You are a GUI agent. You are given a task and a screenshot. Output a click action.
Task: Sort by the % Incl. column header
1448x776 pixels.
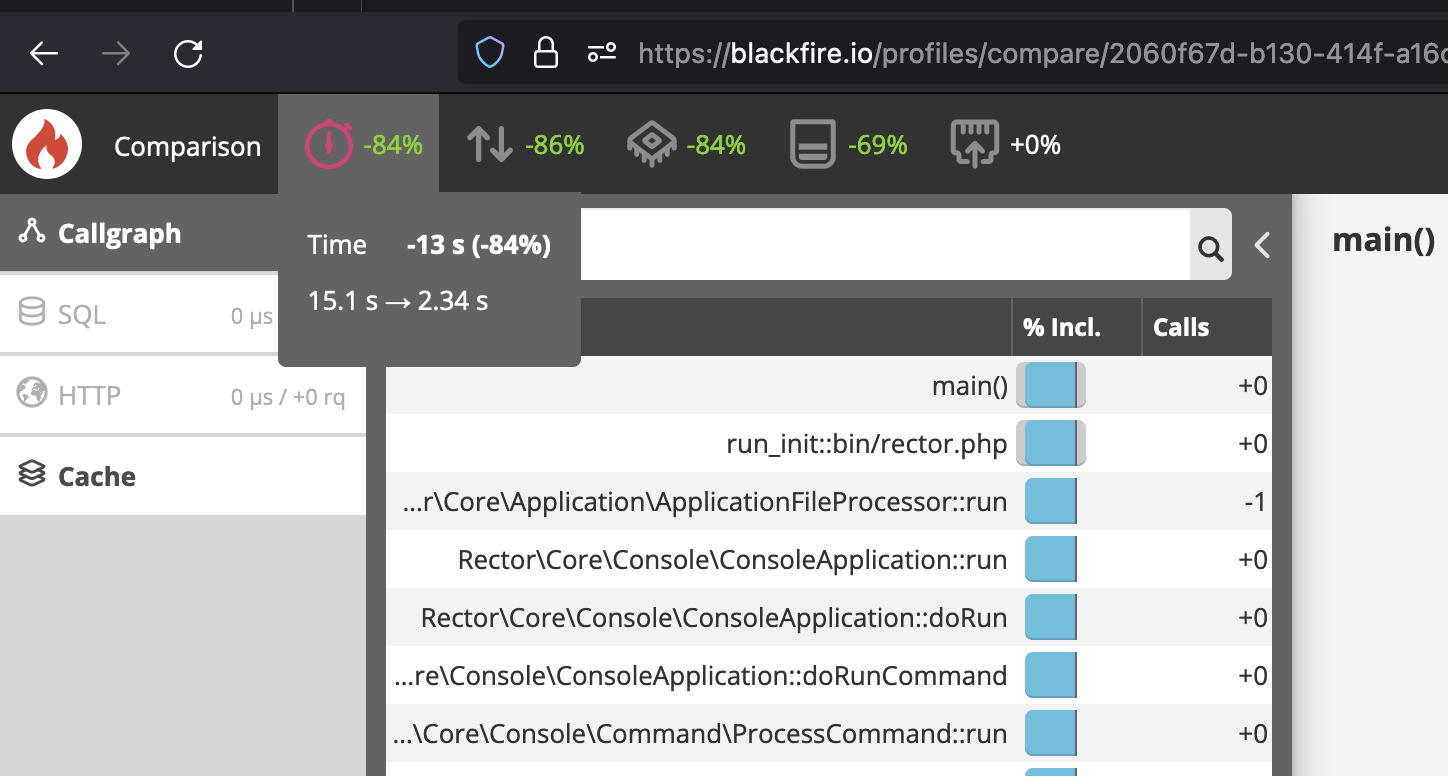click(1076, 327)
